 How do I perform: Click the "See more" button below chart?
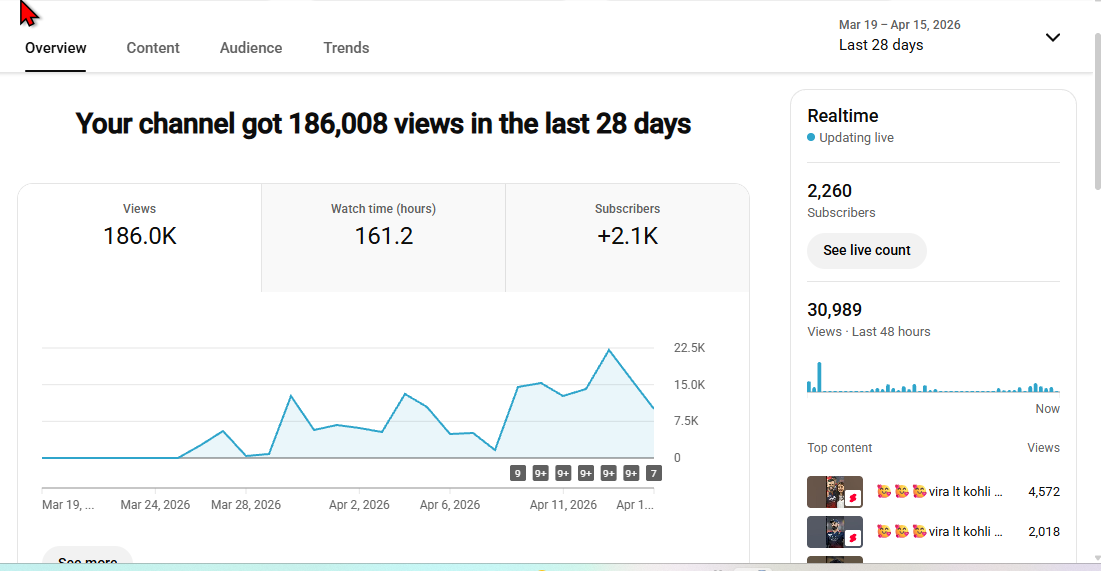click(x=87, y=560)
